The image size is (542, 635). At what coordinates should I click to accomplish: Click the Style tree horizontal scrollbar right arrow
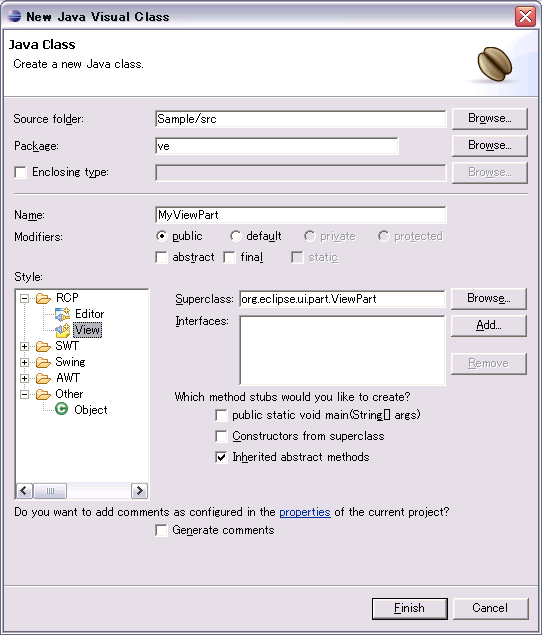coord(139,491)
